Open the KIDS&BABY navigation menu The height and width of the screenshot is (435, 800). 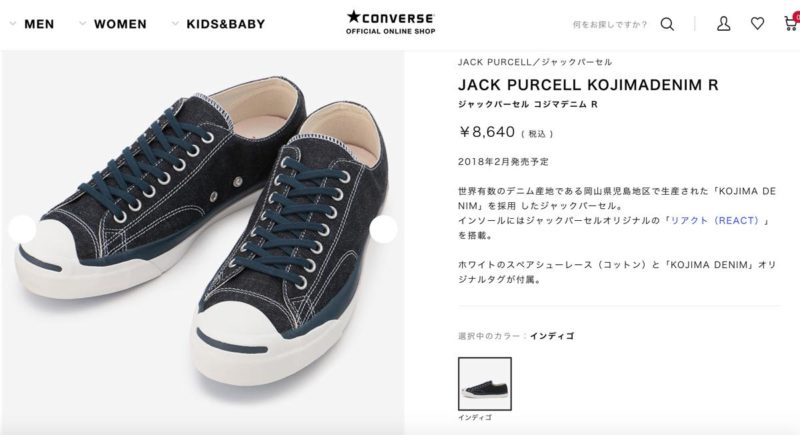point(226,24)
